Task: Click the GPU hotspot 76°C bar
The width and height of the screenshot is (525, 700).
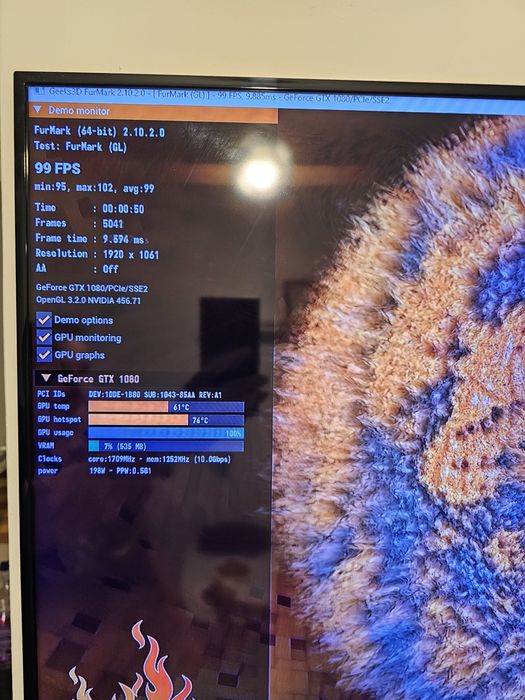Action: pyautogui.click(x=166, y=420)
